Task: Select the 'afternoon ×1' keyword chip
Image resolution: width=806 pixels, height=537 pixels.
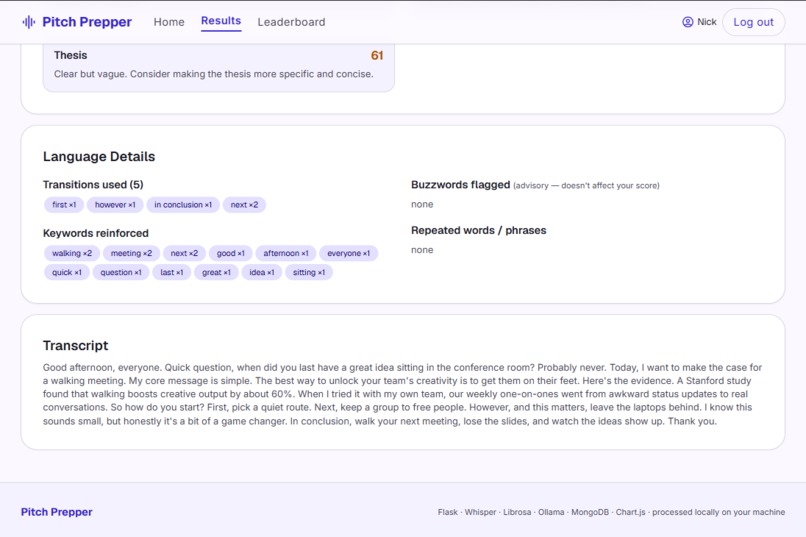Action: pos(286,253)
